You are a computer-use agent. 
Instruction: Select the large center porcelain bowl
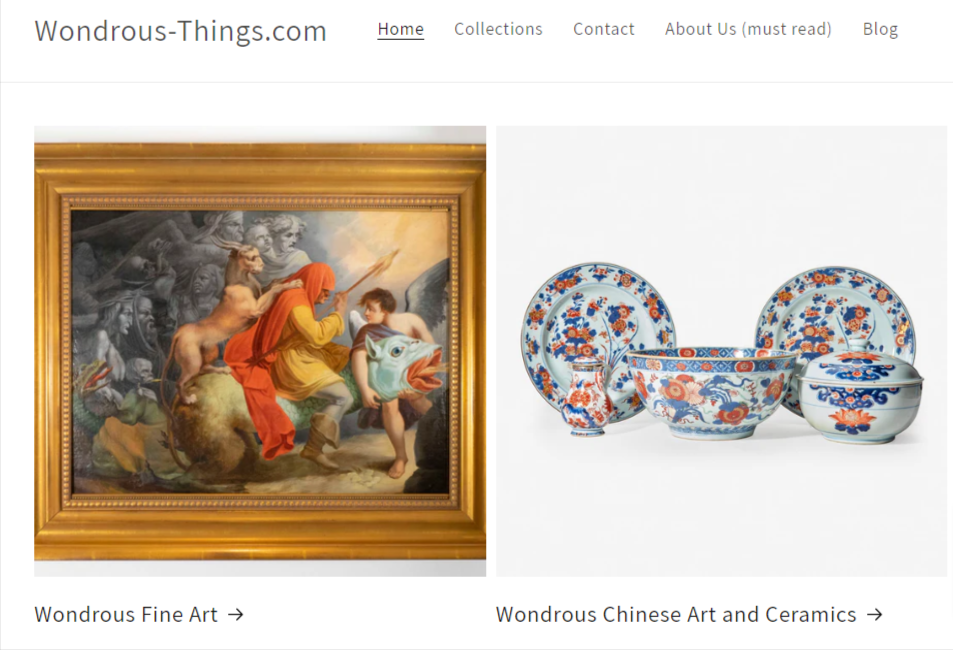[x=711, y=391]
